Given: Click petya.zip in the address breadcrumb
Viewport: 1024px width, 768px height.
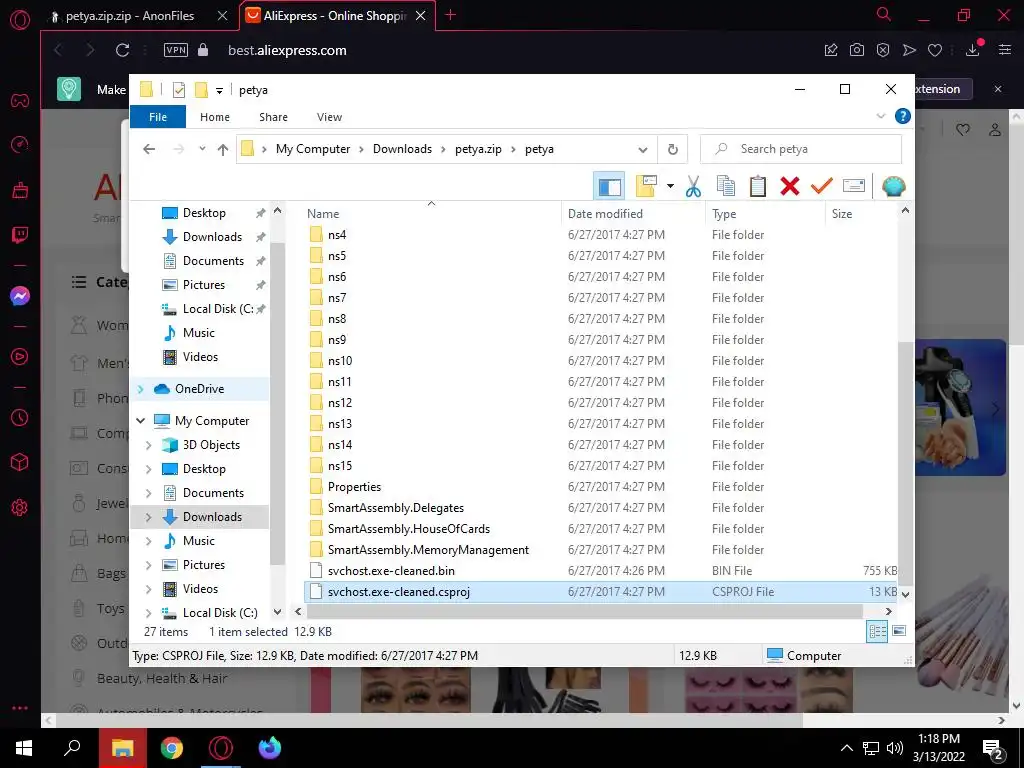Looking at the screenshot, I should pyautogui.click(x=478, y=149).
